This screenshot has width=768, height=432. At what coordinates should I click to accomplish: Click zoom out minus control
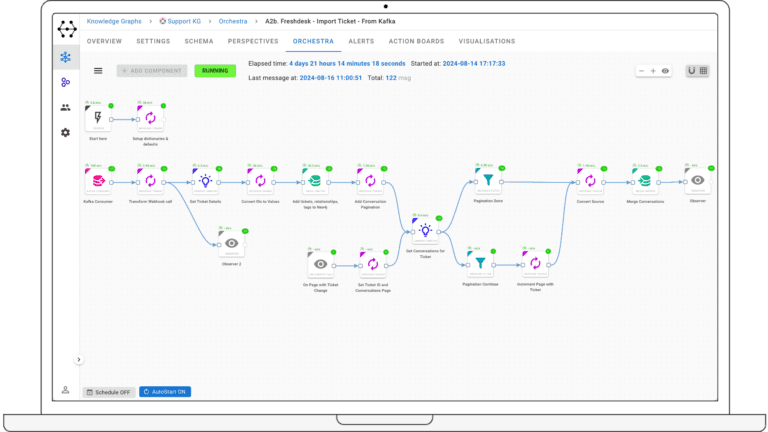(643, 71)
